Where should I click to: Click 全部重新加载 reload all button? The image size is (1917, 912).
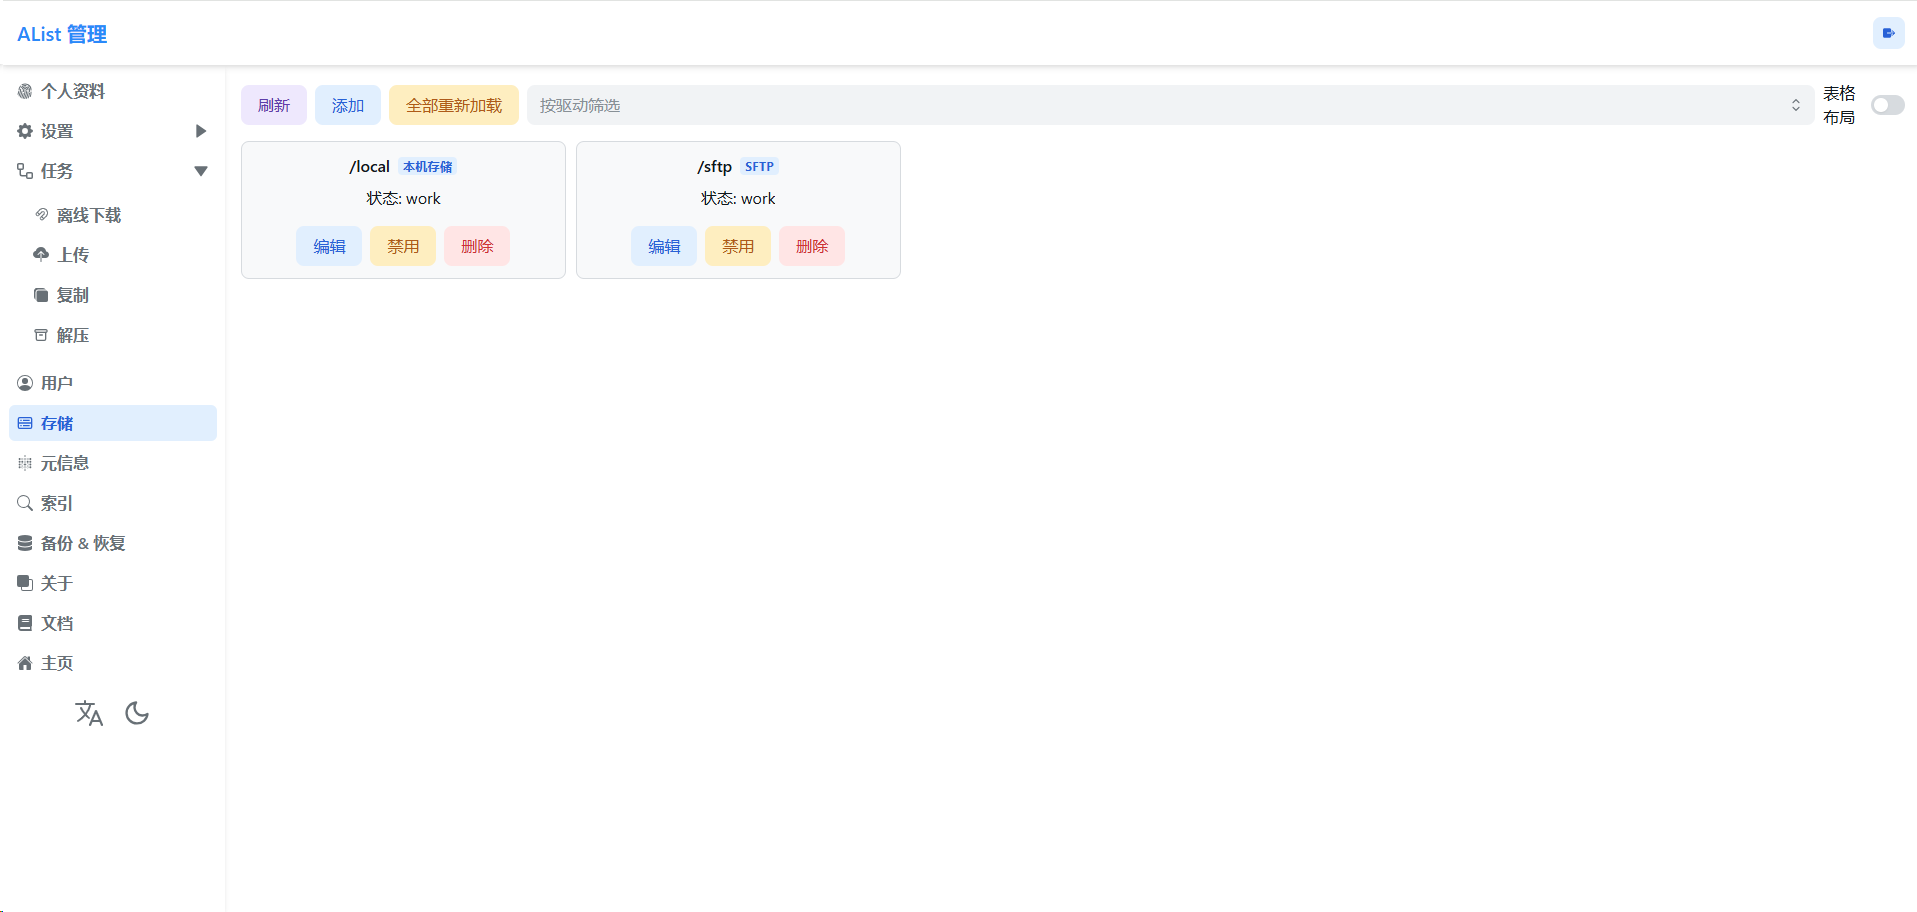(x=454, y=105)
